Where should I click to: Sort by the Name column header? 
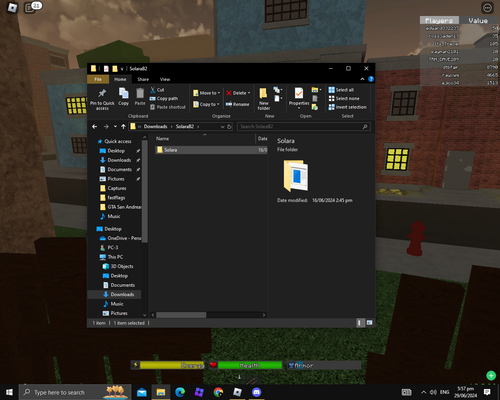click(x=162, y=139)
